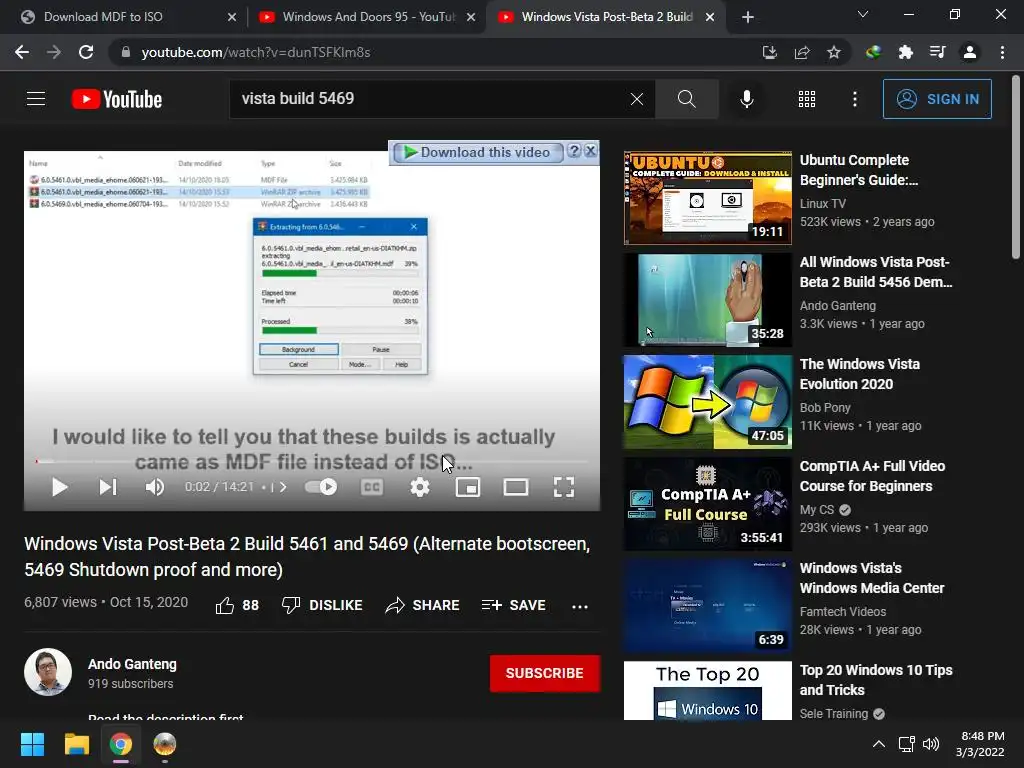The height and width of the screenshot is (768, 1024).
Task: Open the Ando Ganteng channel name link
Action: point(133,664)
